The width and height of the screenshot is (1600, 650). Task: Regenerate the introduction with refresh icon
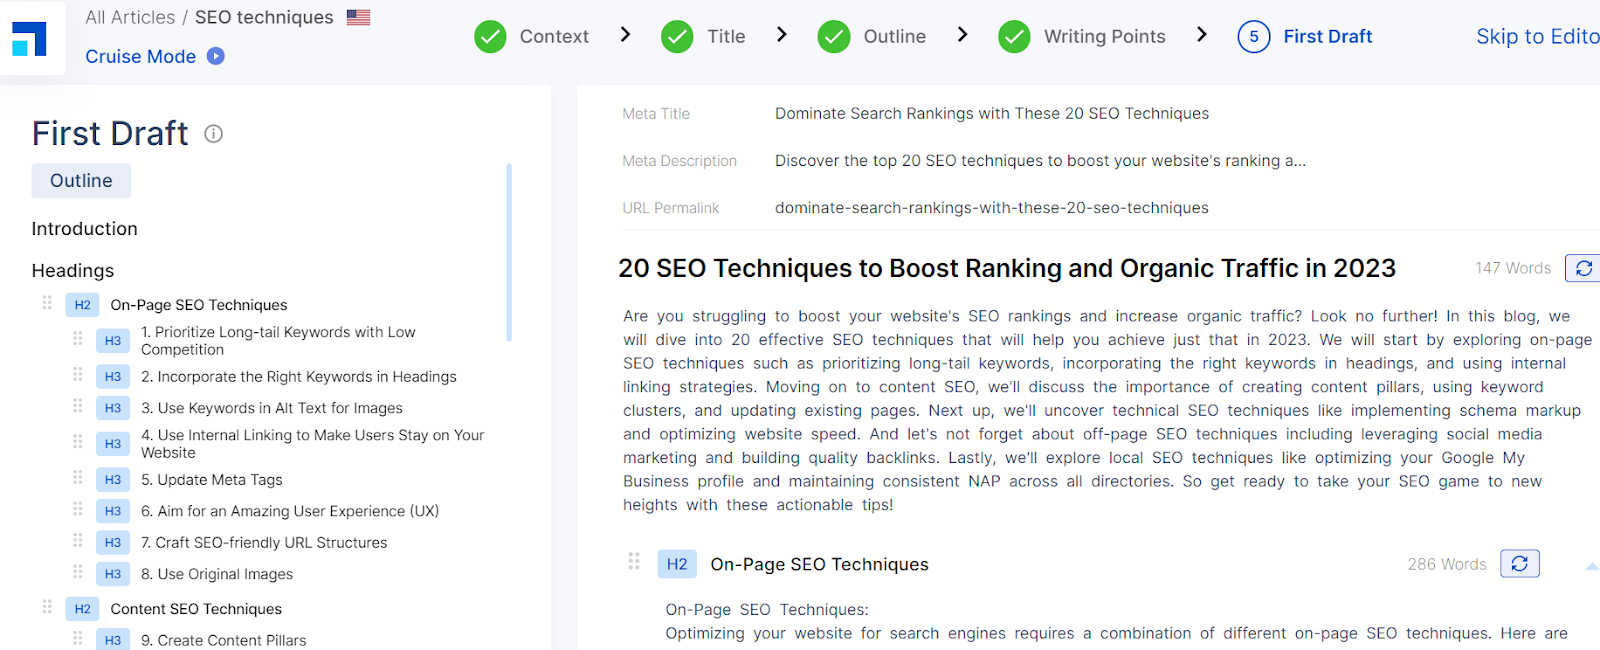pyautogui.click(x=1583, y=268)
